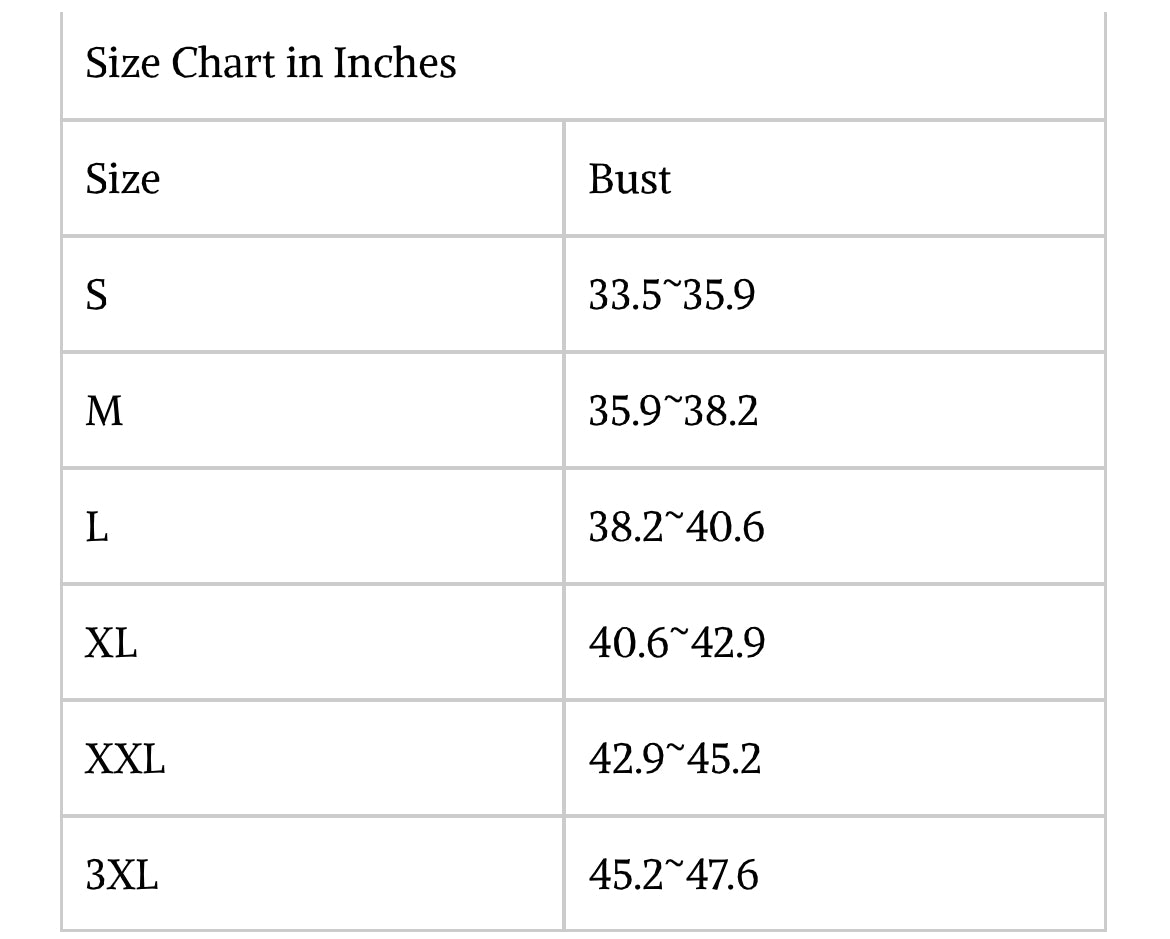Click the 35.9 upper value in S row
The image size is (1170, 939).
tap(718, 295)
